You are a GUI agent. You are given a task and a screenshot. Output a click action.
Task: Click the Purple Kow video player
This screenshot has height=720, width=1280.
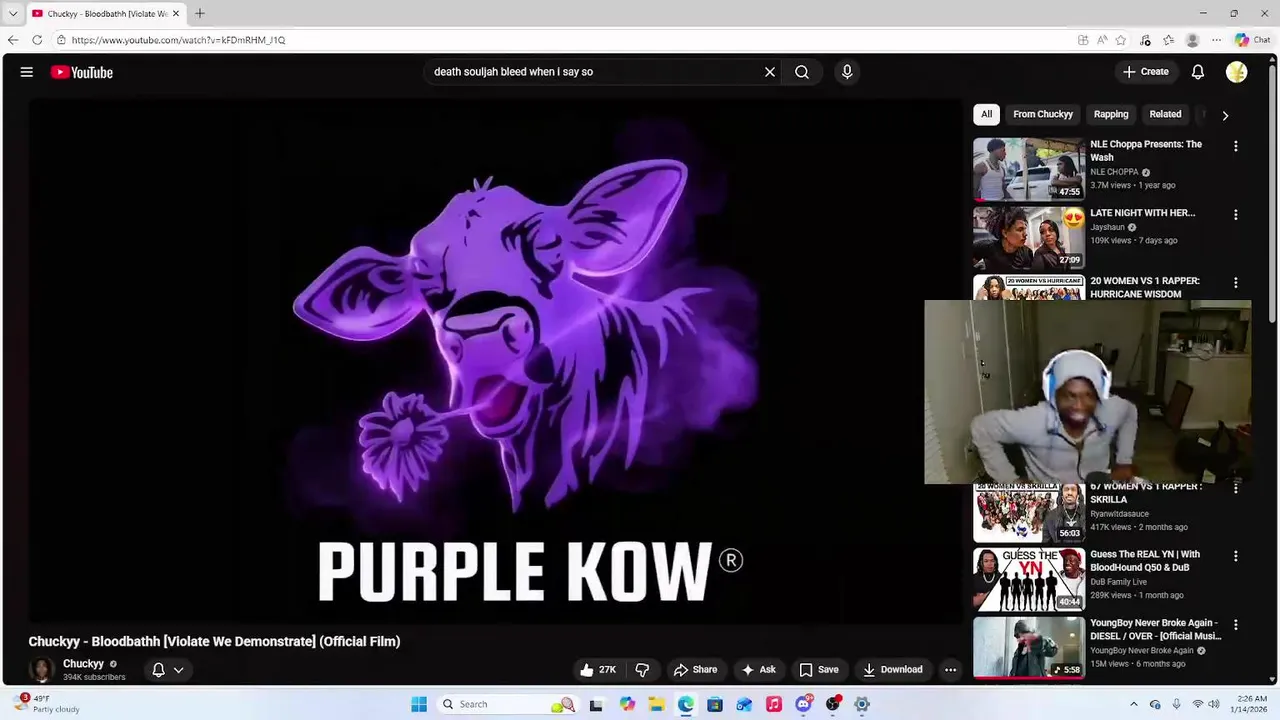[x=495, y=362]
